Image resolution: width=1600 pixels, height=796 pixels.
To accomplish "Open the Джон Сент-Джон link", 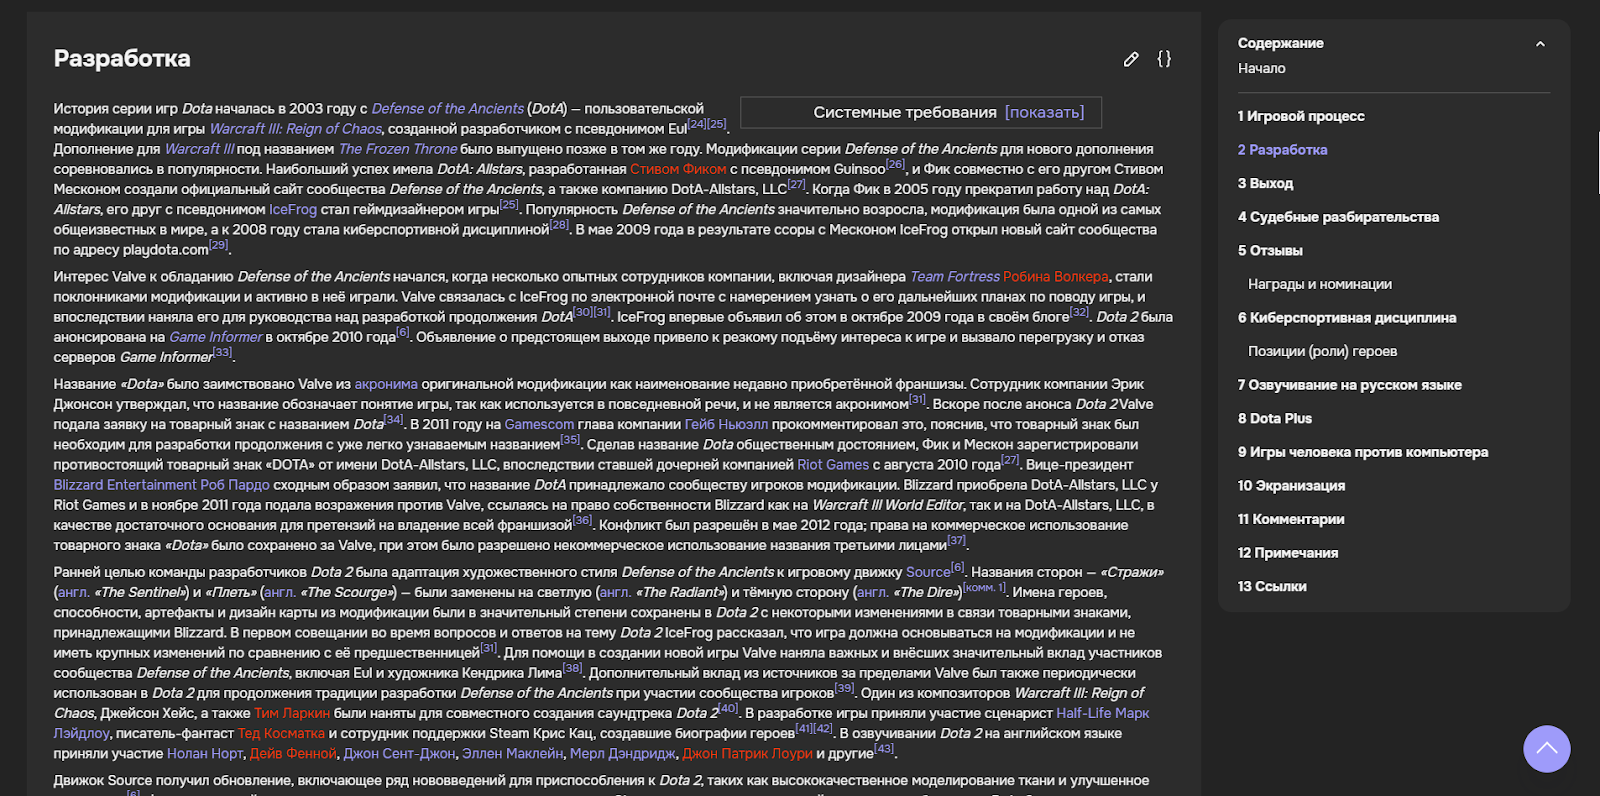I will coord(400,754).
